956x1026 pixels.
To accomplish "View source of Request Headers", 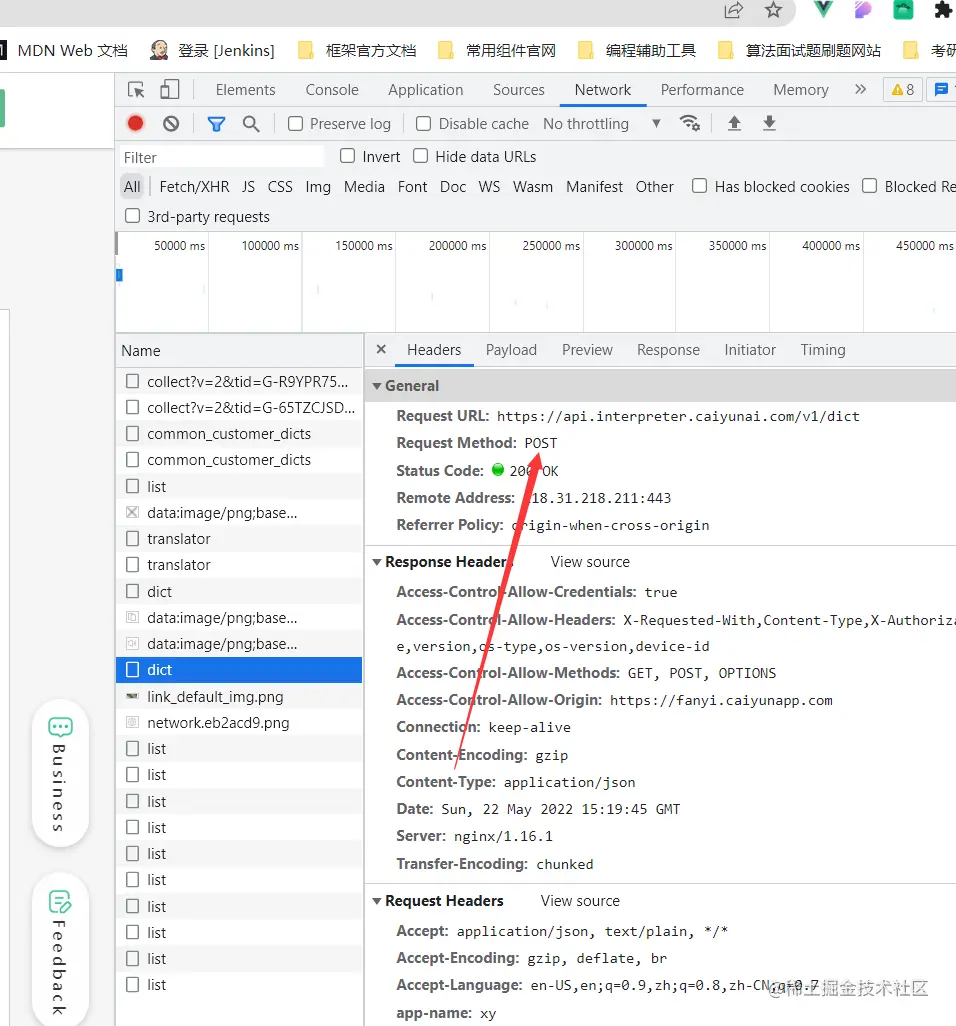I will (x=580, y=901).
